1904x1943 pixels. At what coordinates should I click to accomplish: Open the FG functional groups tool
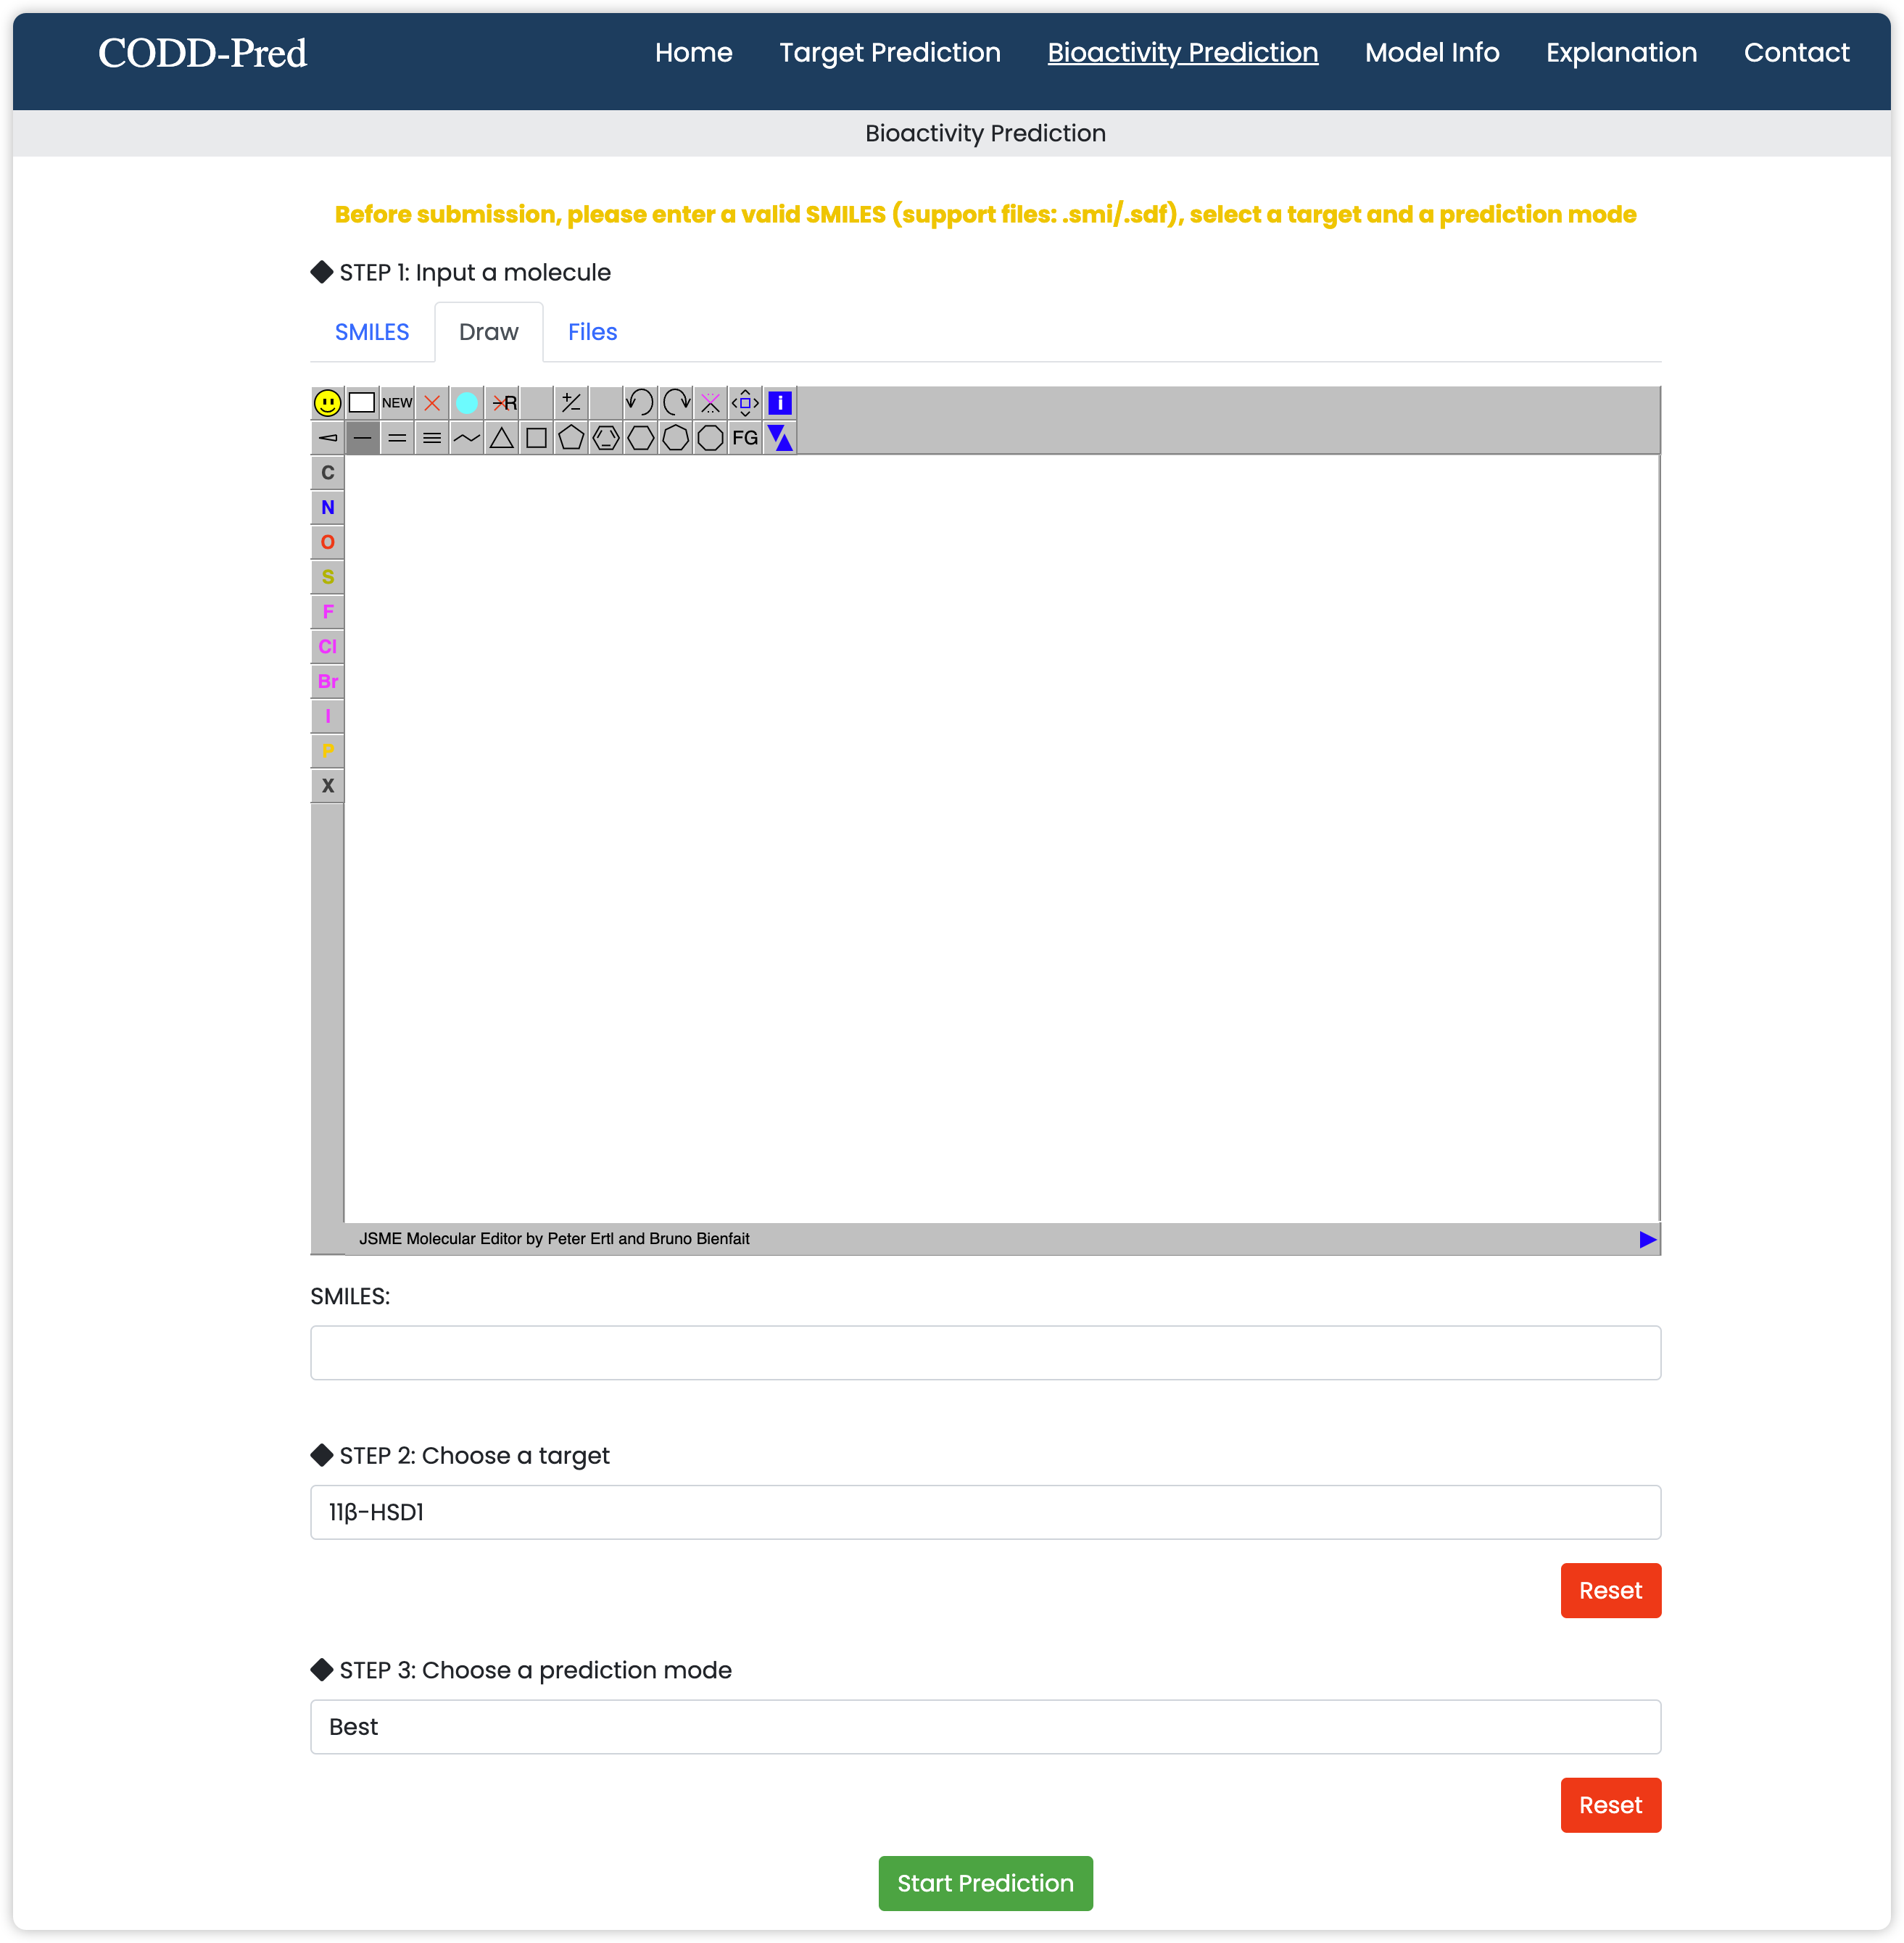point(745,438)
